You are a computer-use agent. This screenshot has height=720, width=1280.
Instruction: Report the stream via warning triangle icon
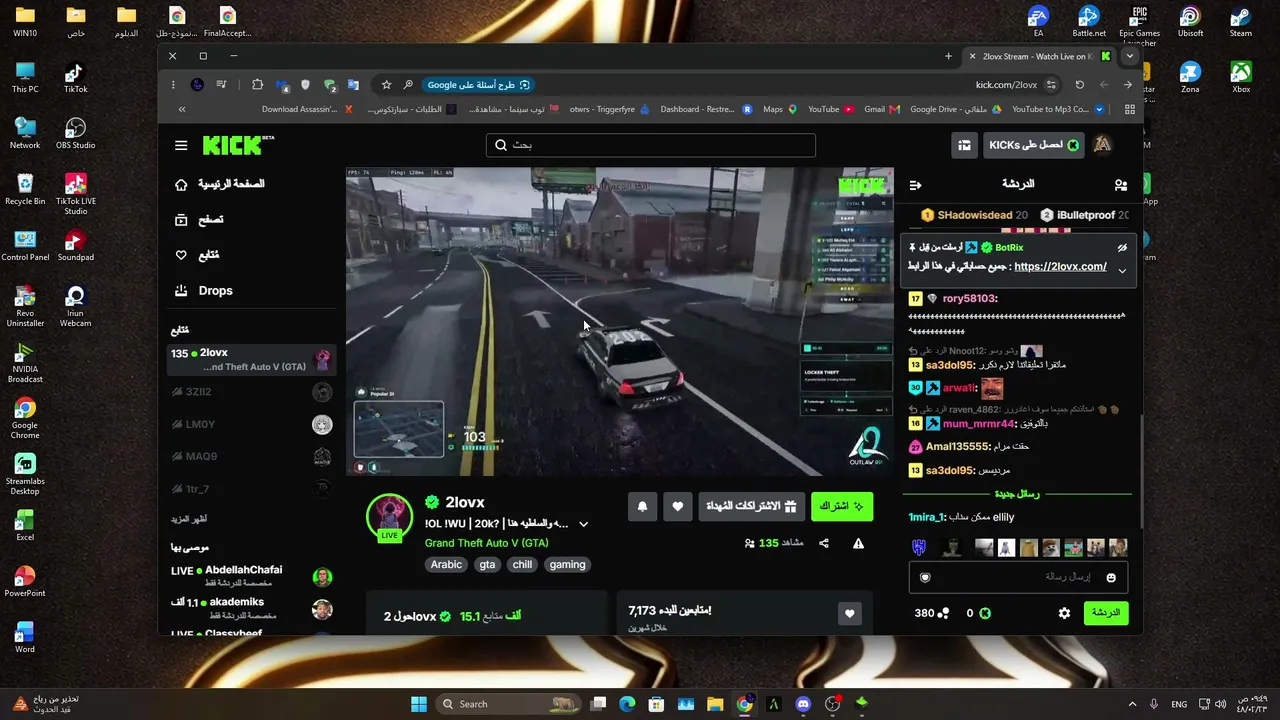[858, 544]
